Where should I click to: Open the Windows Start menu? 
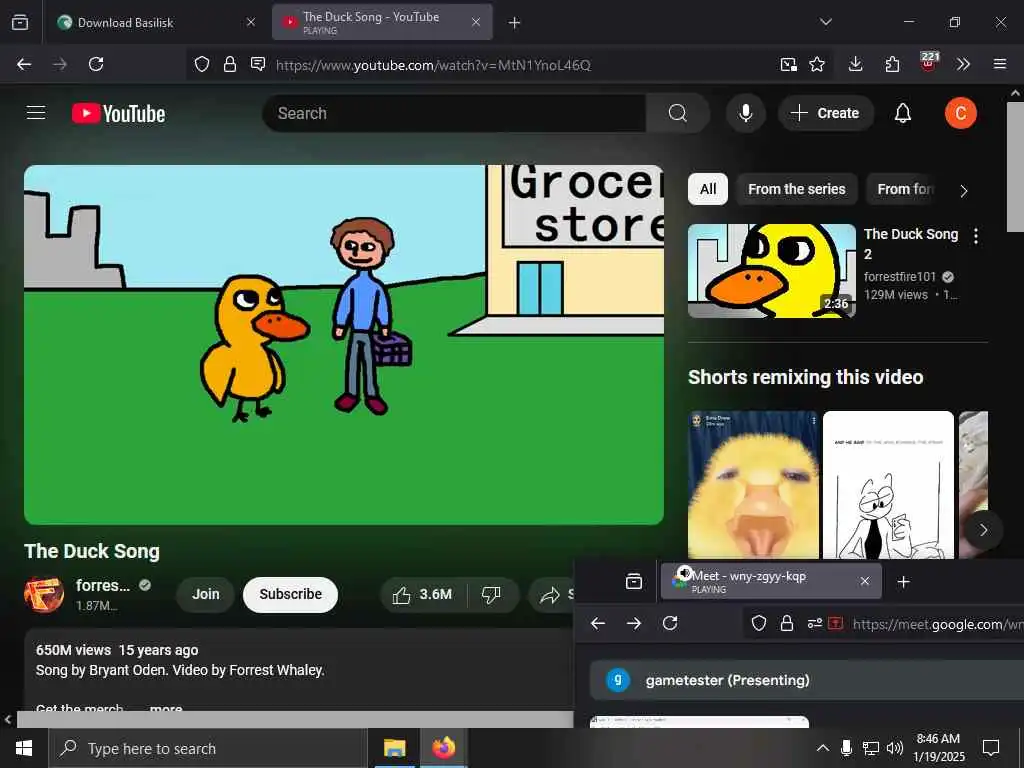click(24, 748)
